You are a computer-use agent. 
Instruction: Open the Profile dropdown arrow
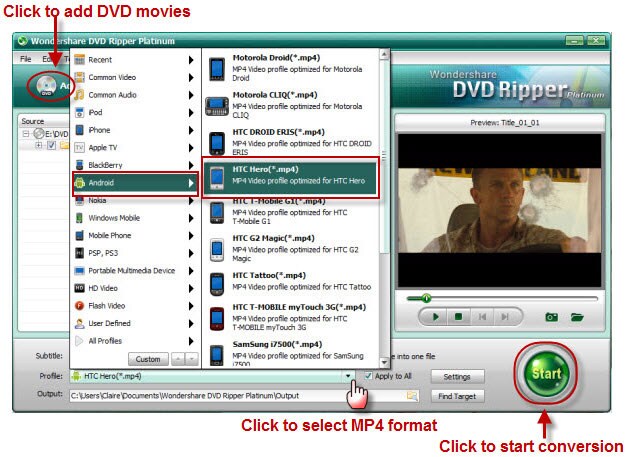(348, 376)
